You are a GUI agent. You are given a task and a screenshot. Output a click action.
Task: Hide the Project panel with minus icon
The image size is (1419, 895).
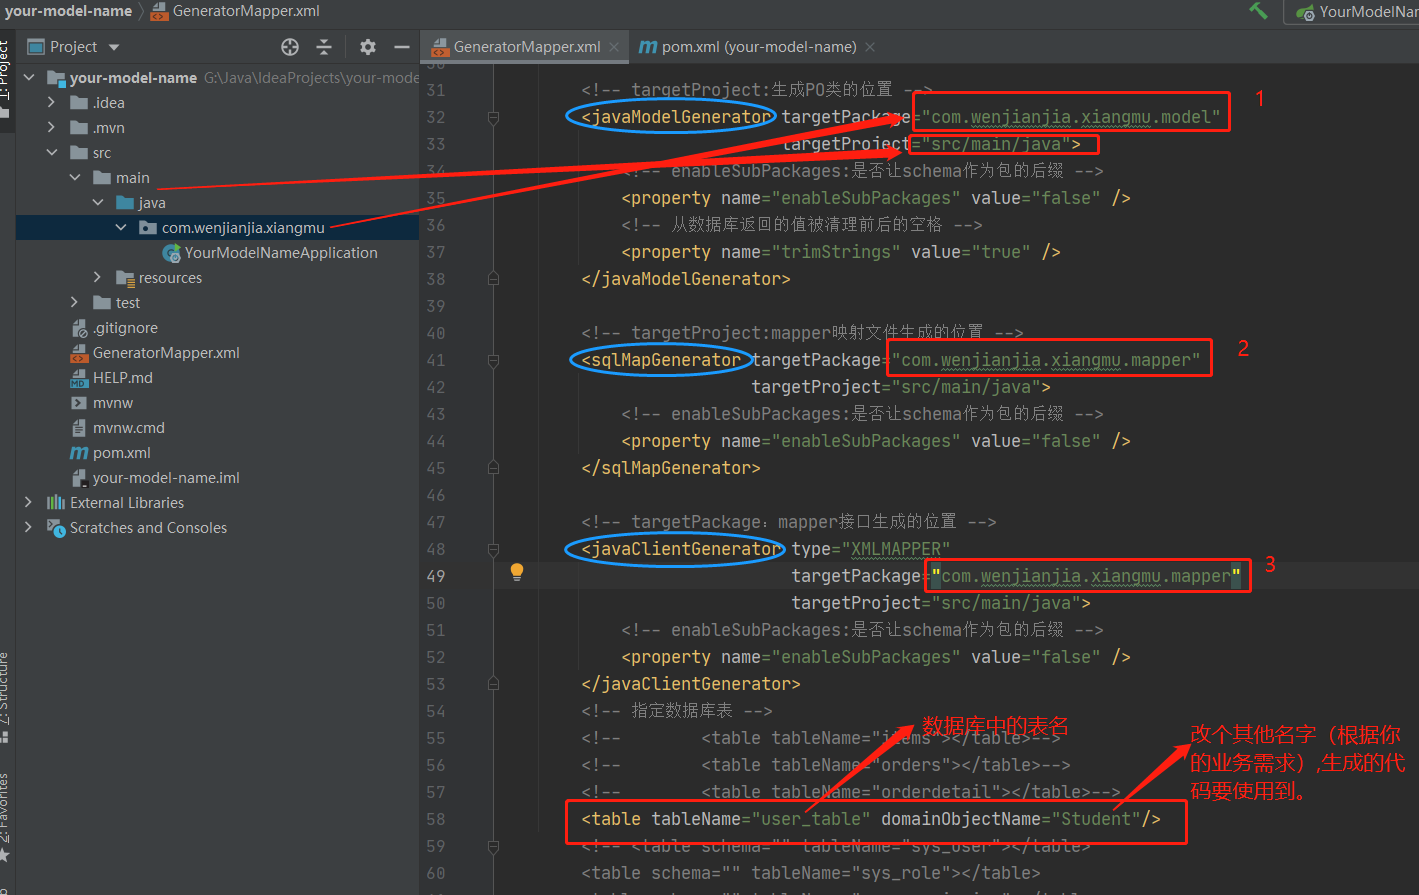click(x=402, y=47)
